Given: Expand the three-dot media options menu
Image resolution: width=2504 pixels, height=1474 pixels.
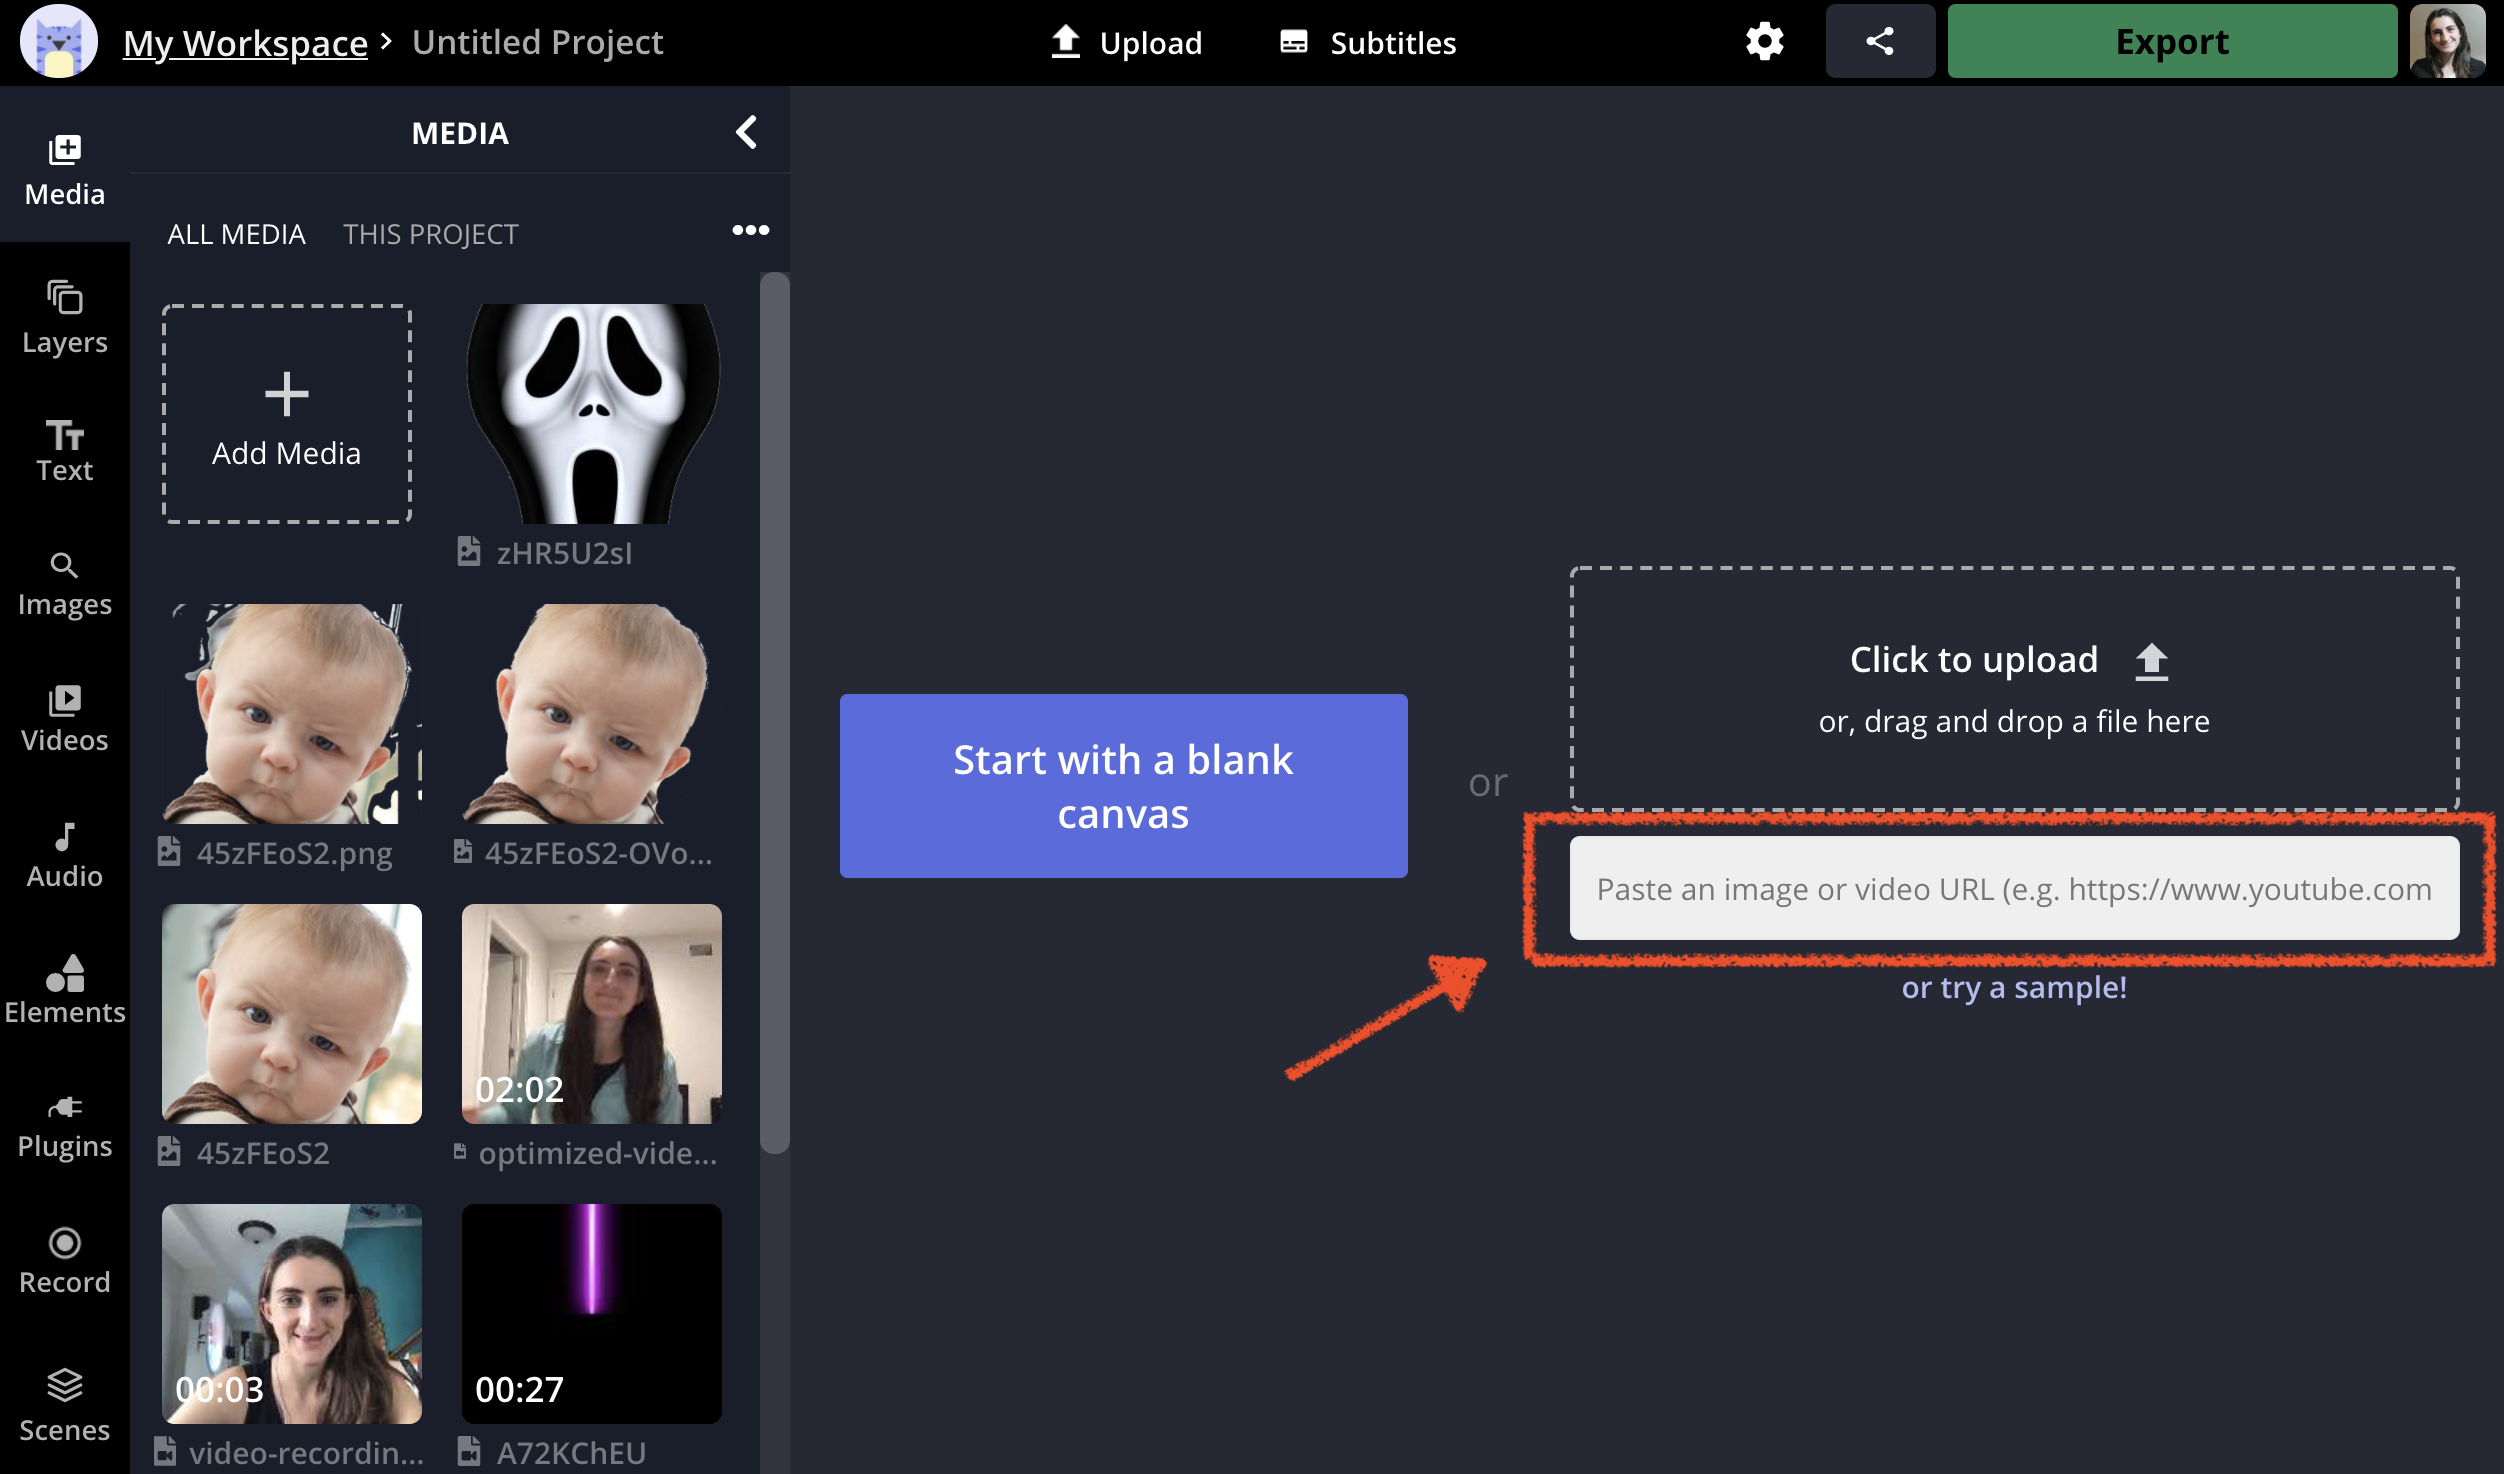Looking at the screenshot, I should point(749,230).
